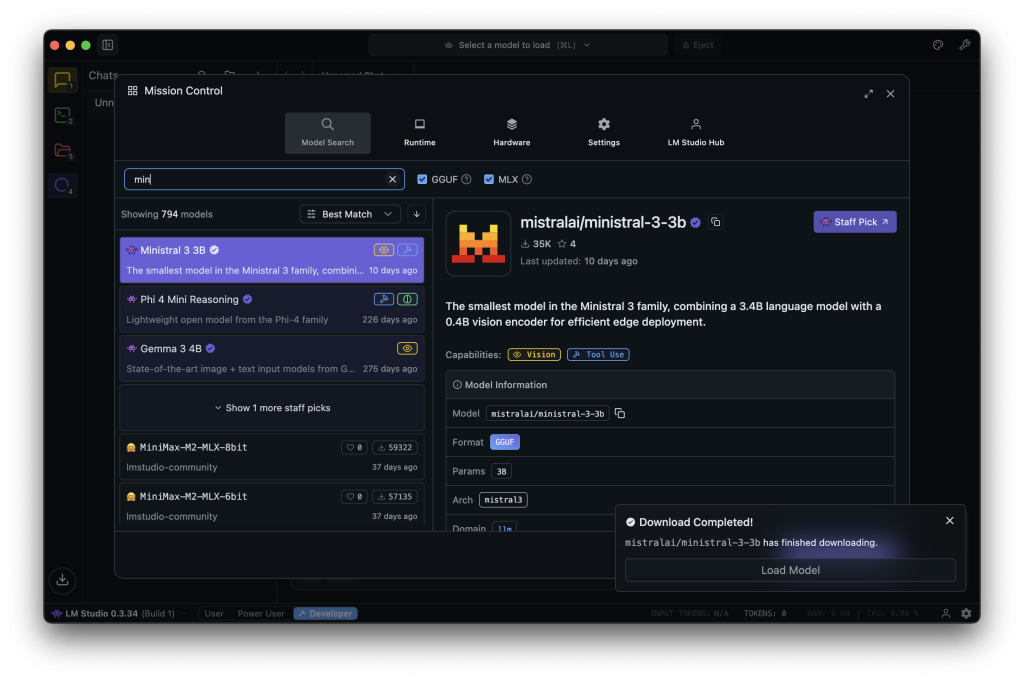This screenshot has width=1024, height=681.
Task: Open My Models folder sidebar icon
Action: point(62,151)
